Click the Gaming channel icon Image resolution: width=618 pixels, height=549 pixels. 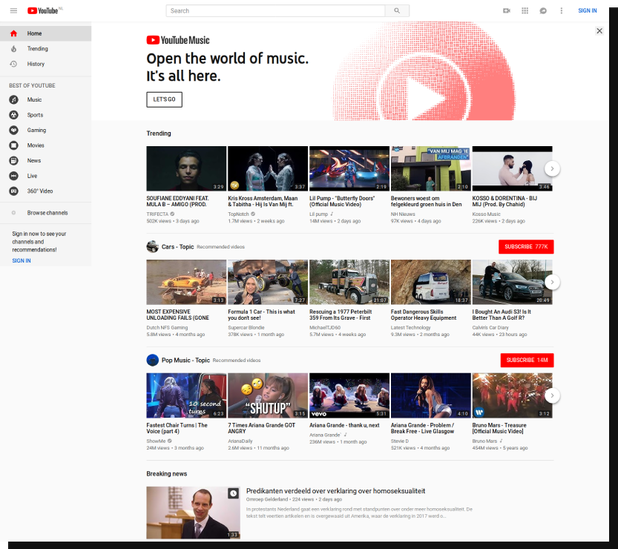(13, 130)
